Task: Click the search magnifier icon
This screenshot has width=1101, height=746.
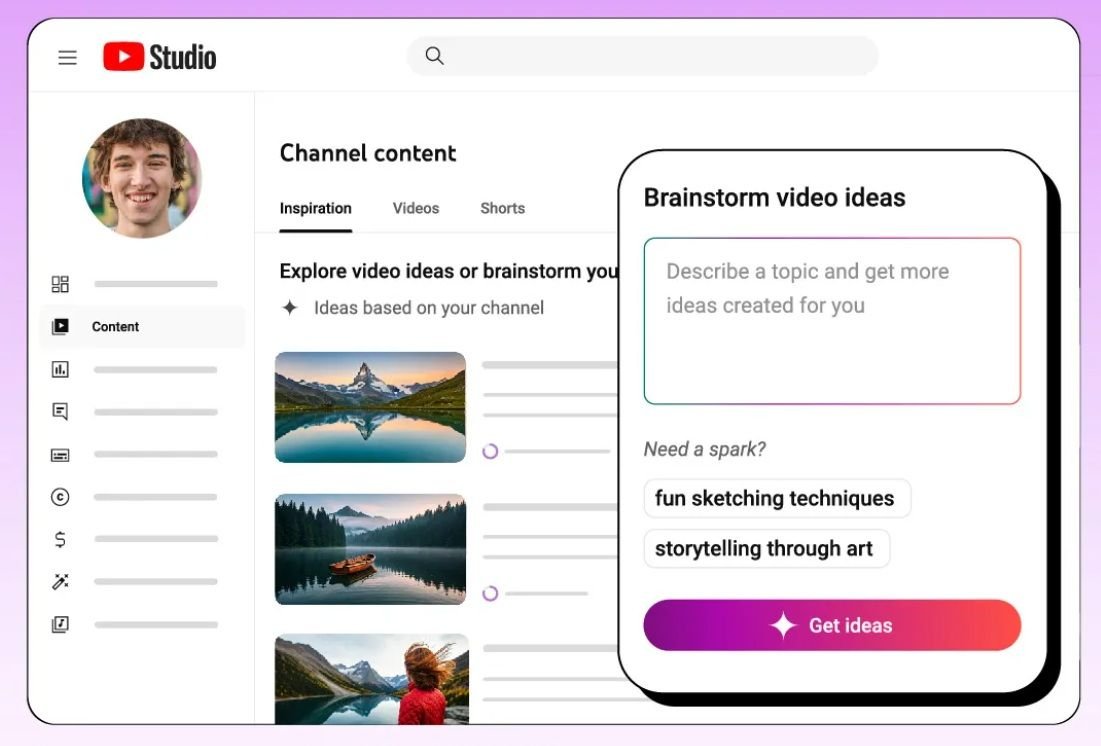Action: pos(434,56)
